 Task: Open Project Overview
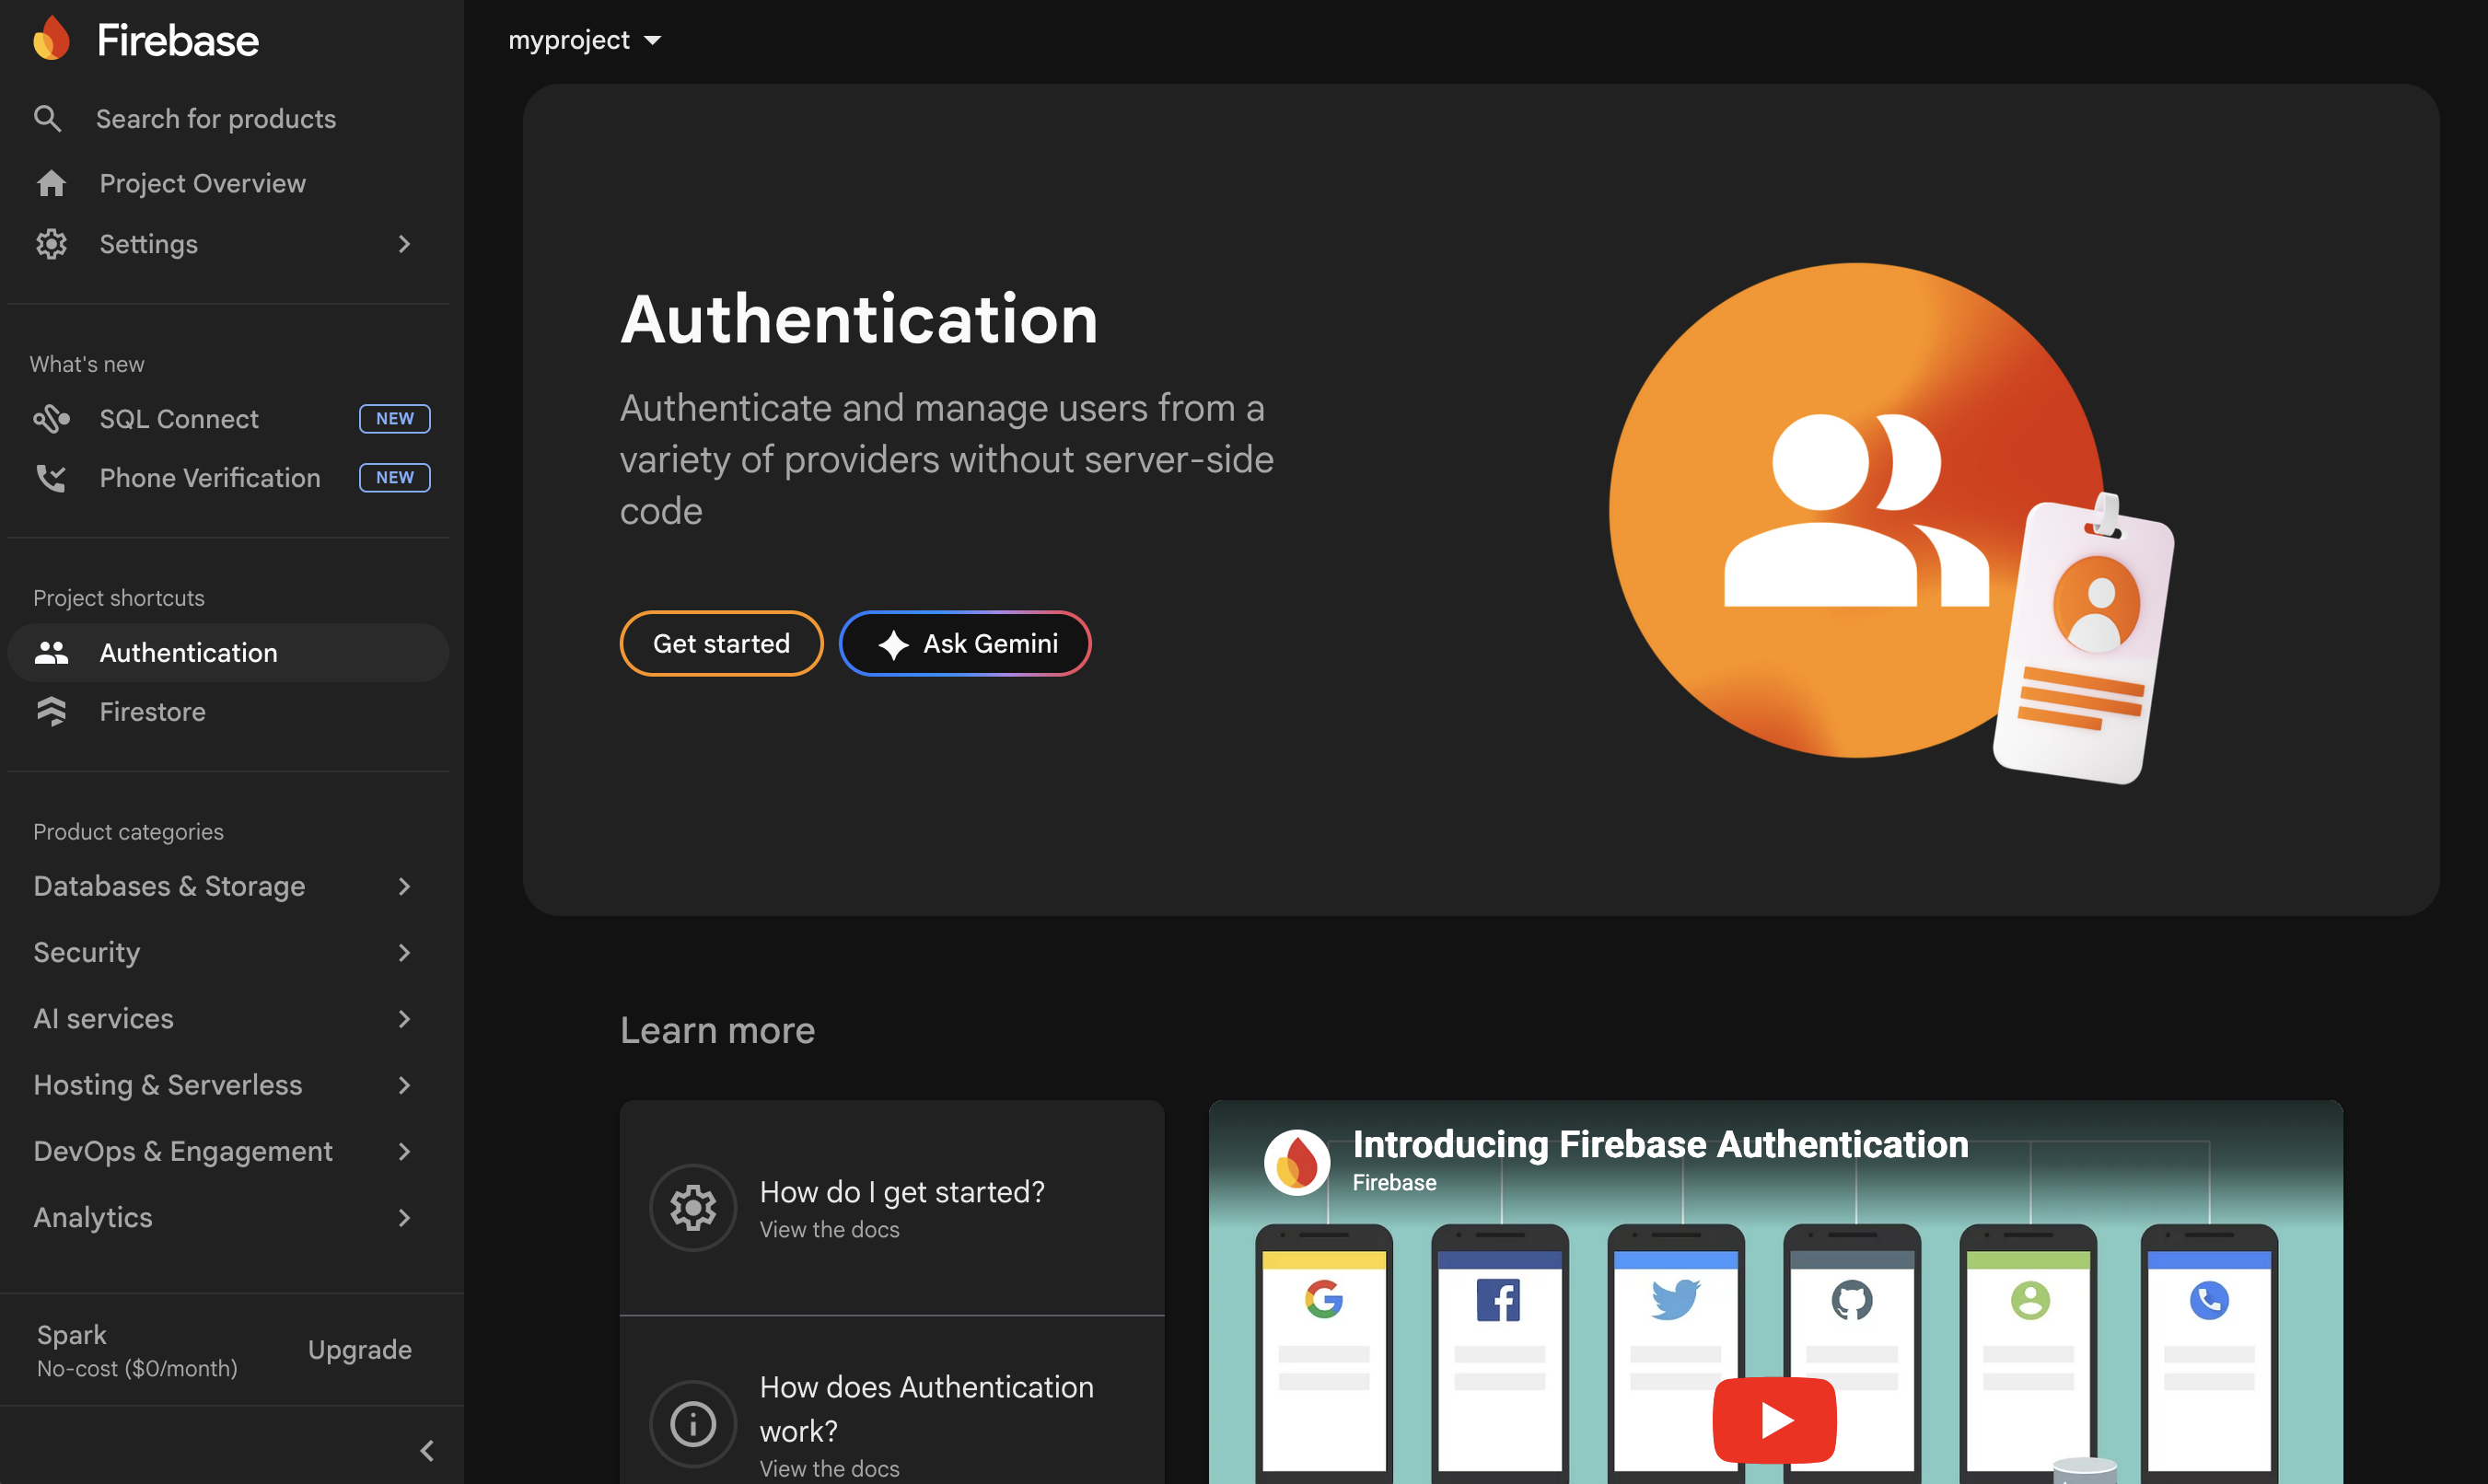click(x=228, y=183)
